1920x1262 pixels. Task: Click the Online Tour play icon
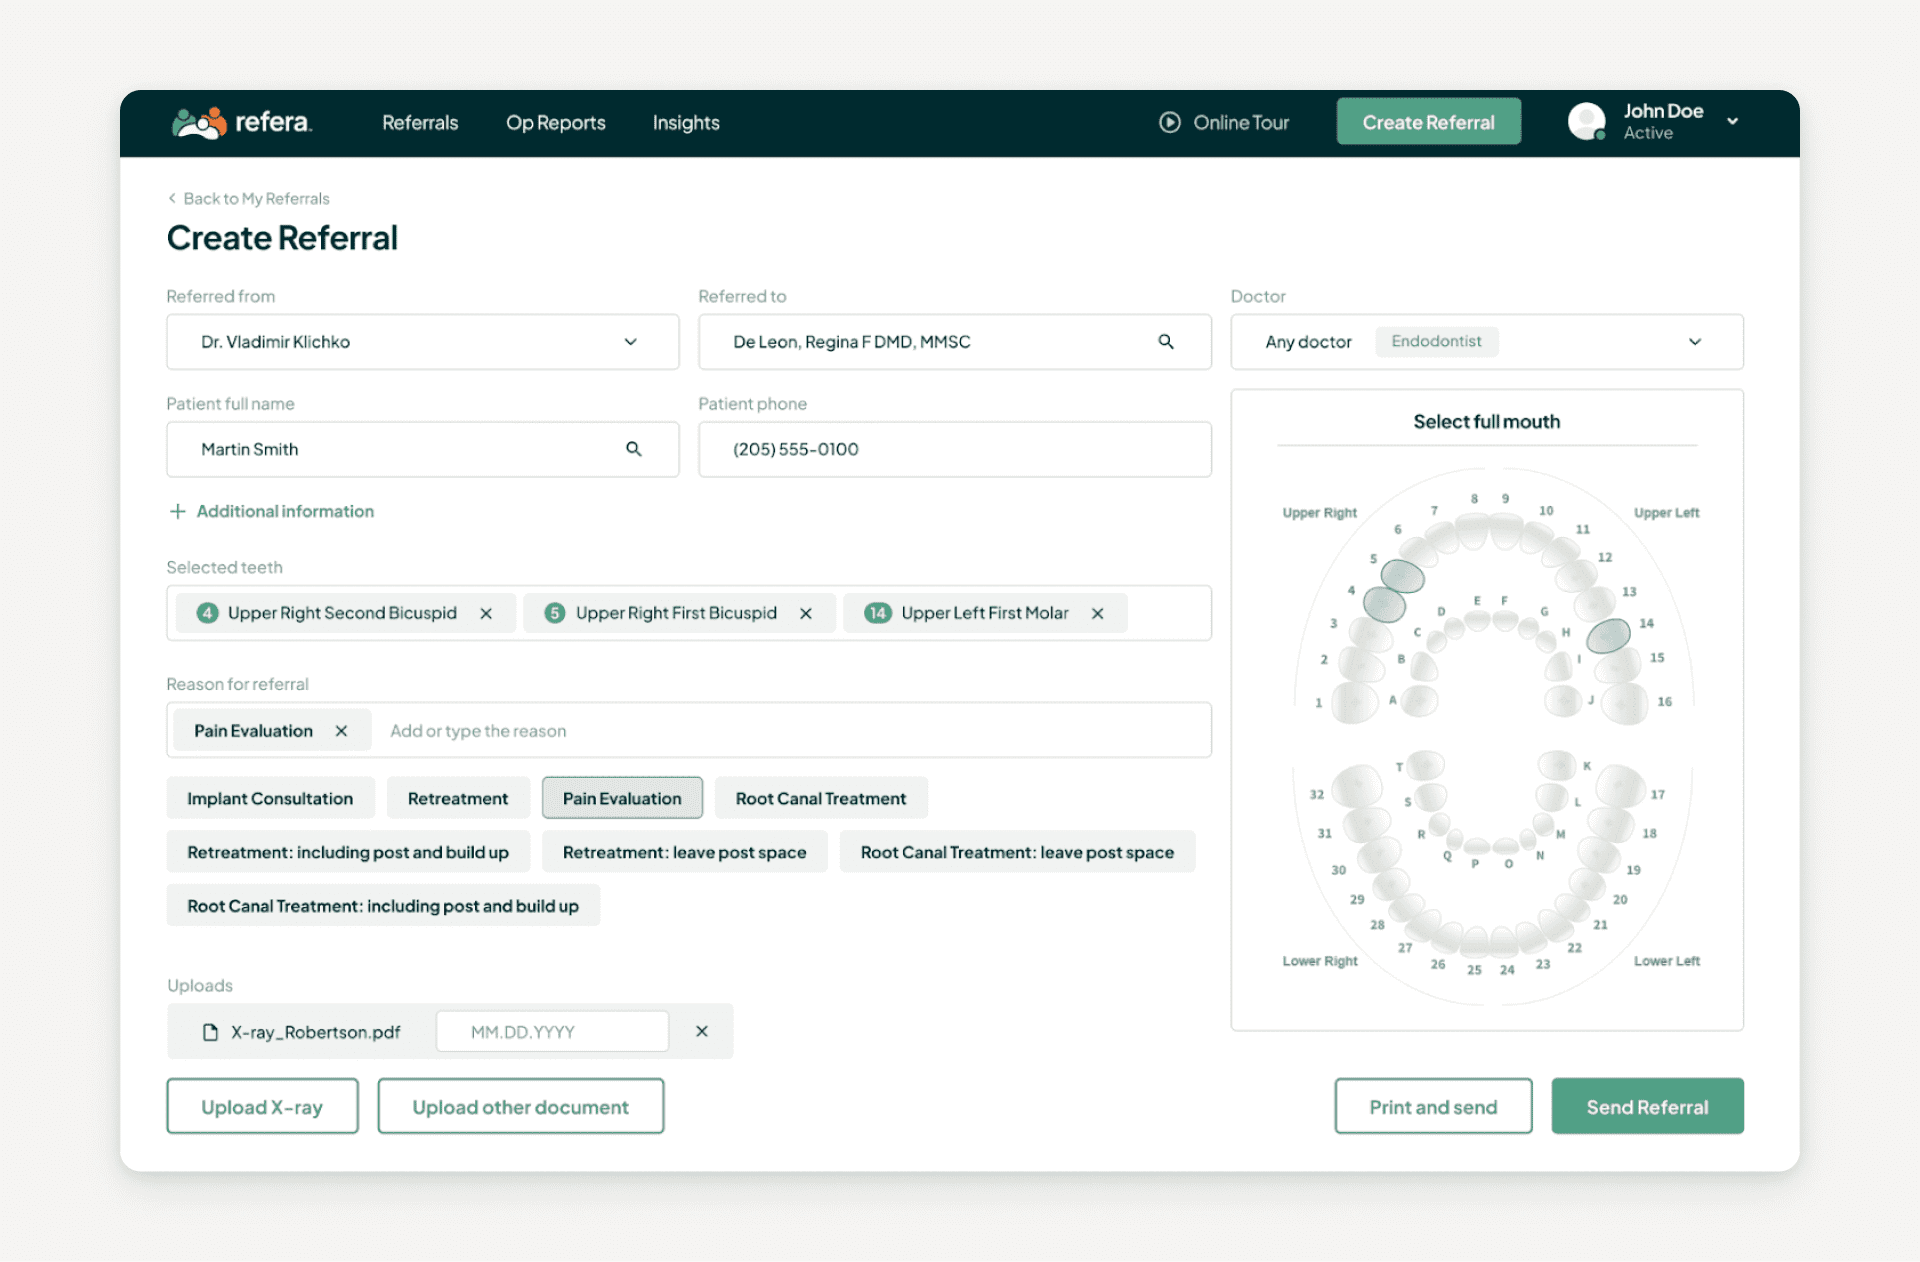1169,122
